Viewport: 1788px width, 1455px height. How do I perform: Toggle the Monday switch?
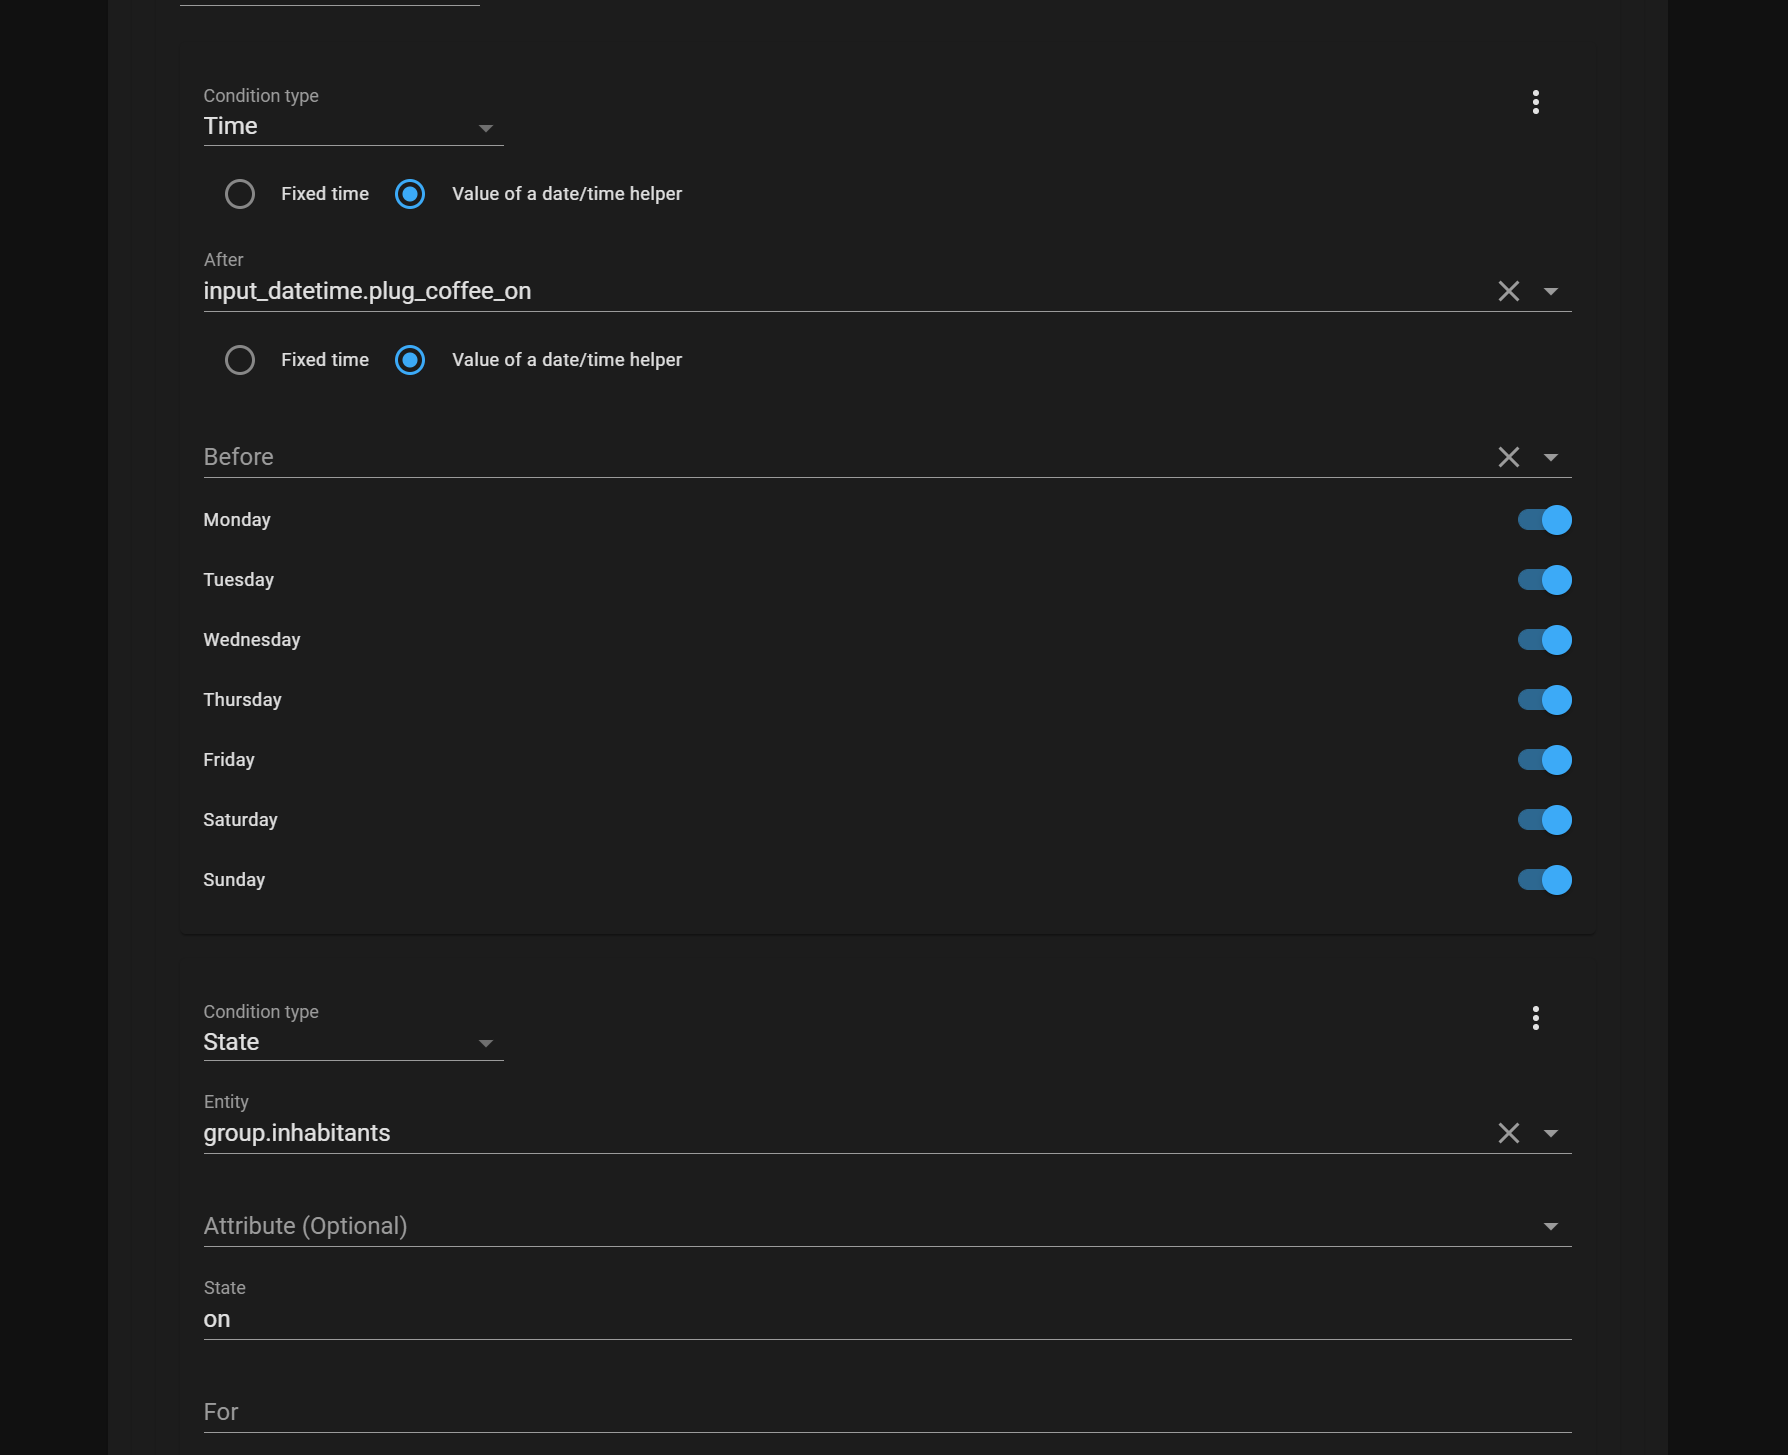(x=1544, y=520)
